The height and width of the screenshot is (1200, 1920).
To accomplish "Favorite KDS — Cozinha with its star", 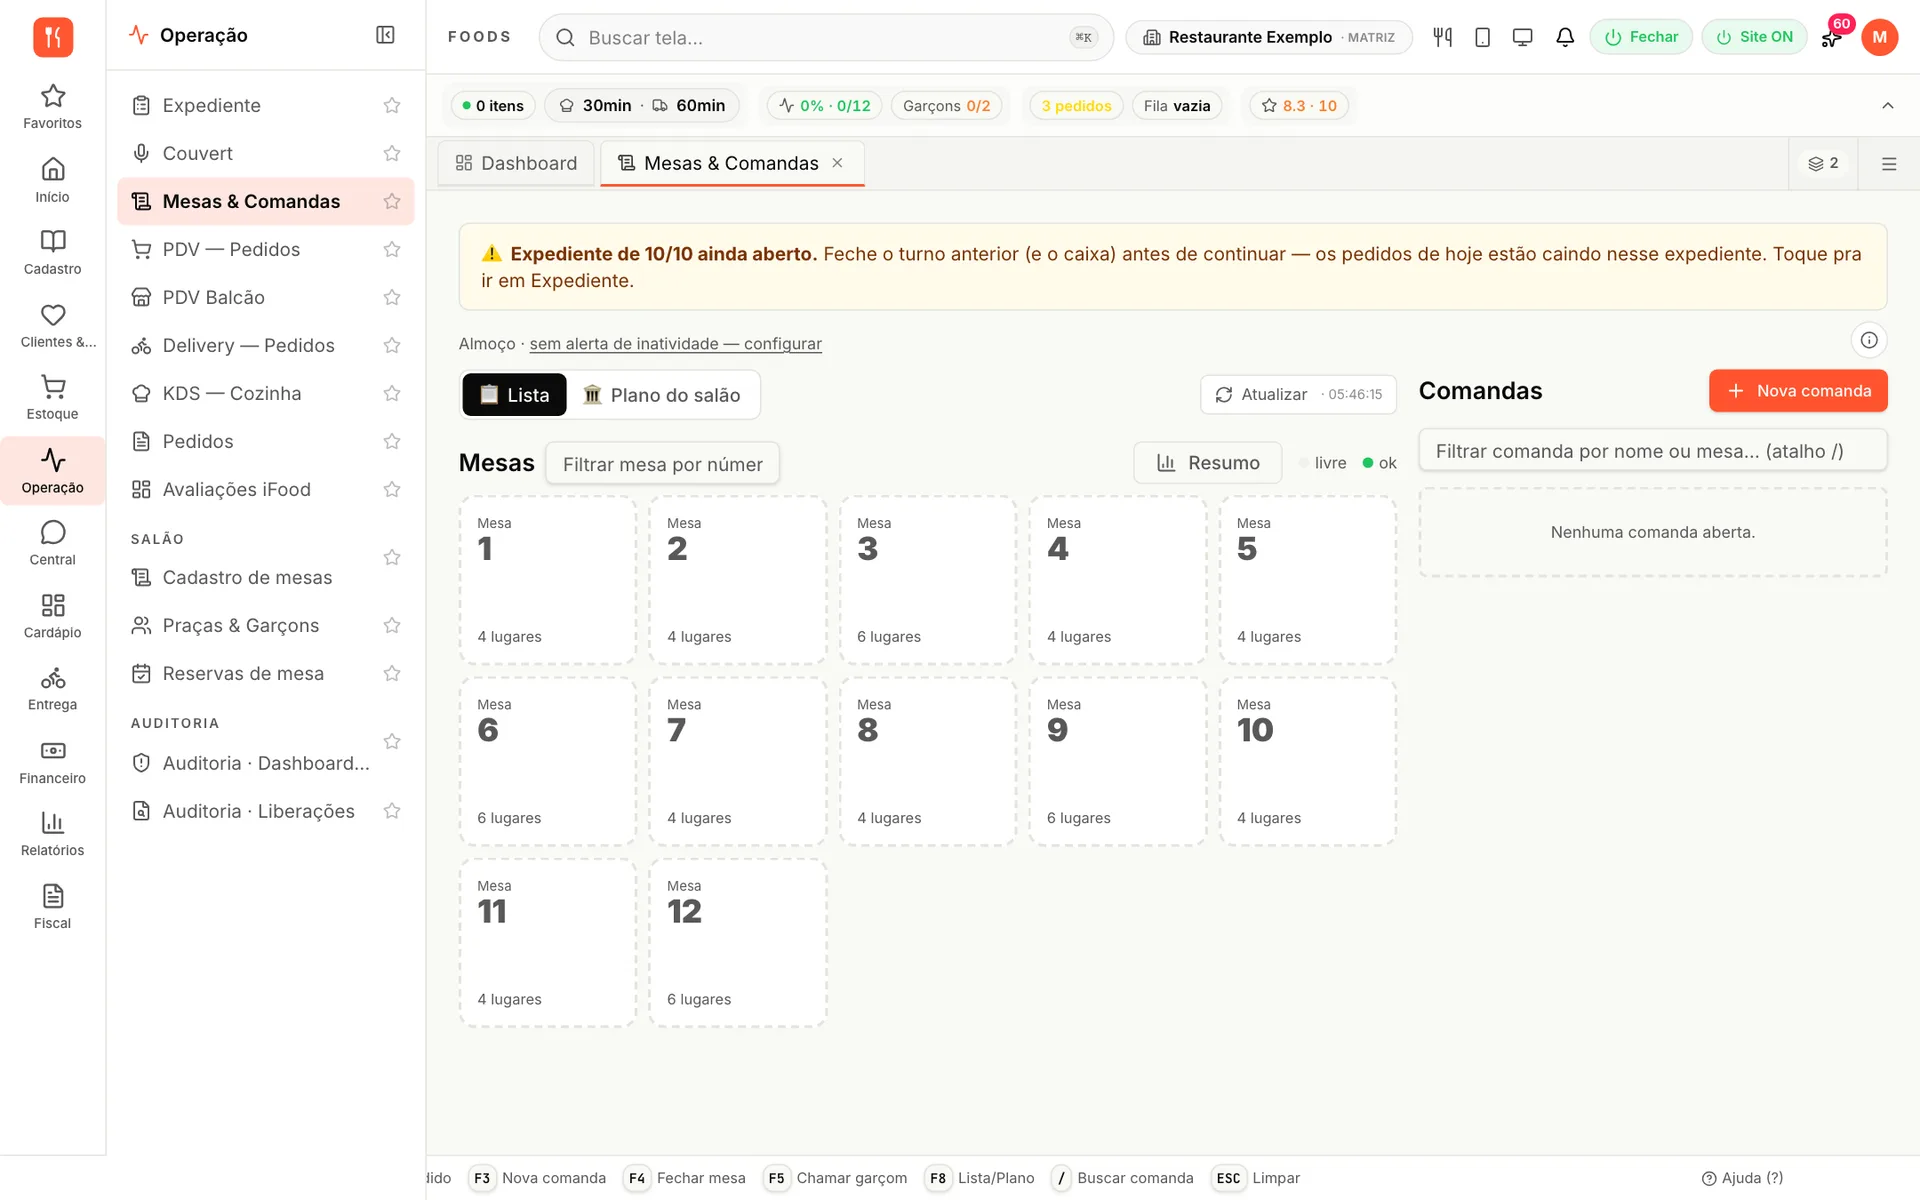I will tap(392, 393).
